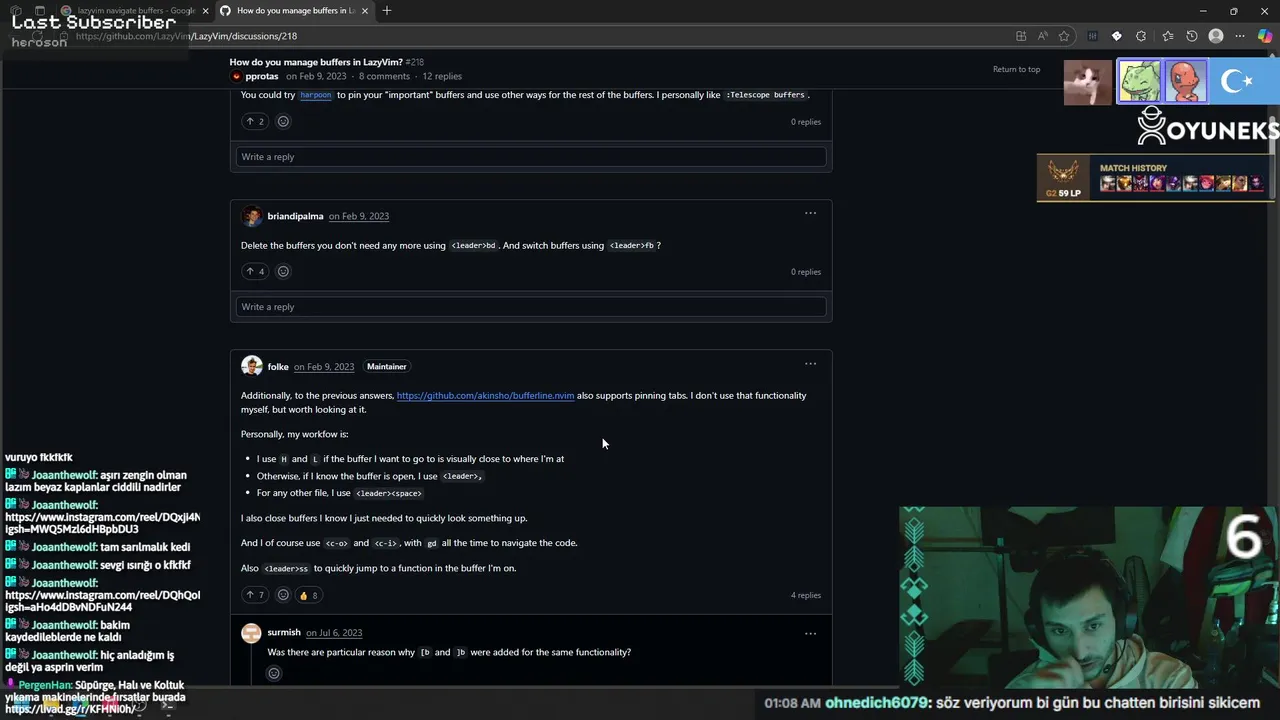Image resolution: width=1280 pixels, height=720 pixels.
Task: Open options menu on briandipalma's comment
Action: click(x=811, y=213)
